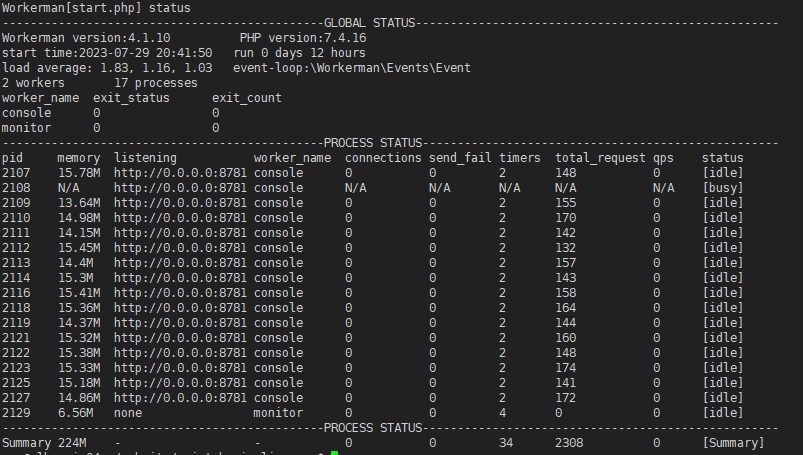The width and height of the screenshot is (803, 455).
Task: Click pid '2122' in process table
Action: [16, 353]
